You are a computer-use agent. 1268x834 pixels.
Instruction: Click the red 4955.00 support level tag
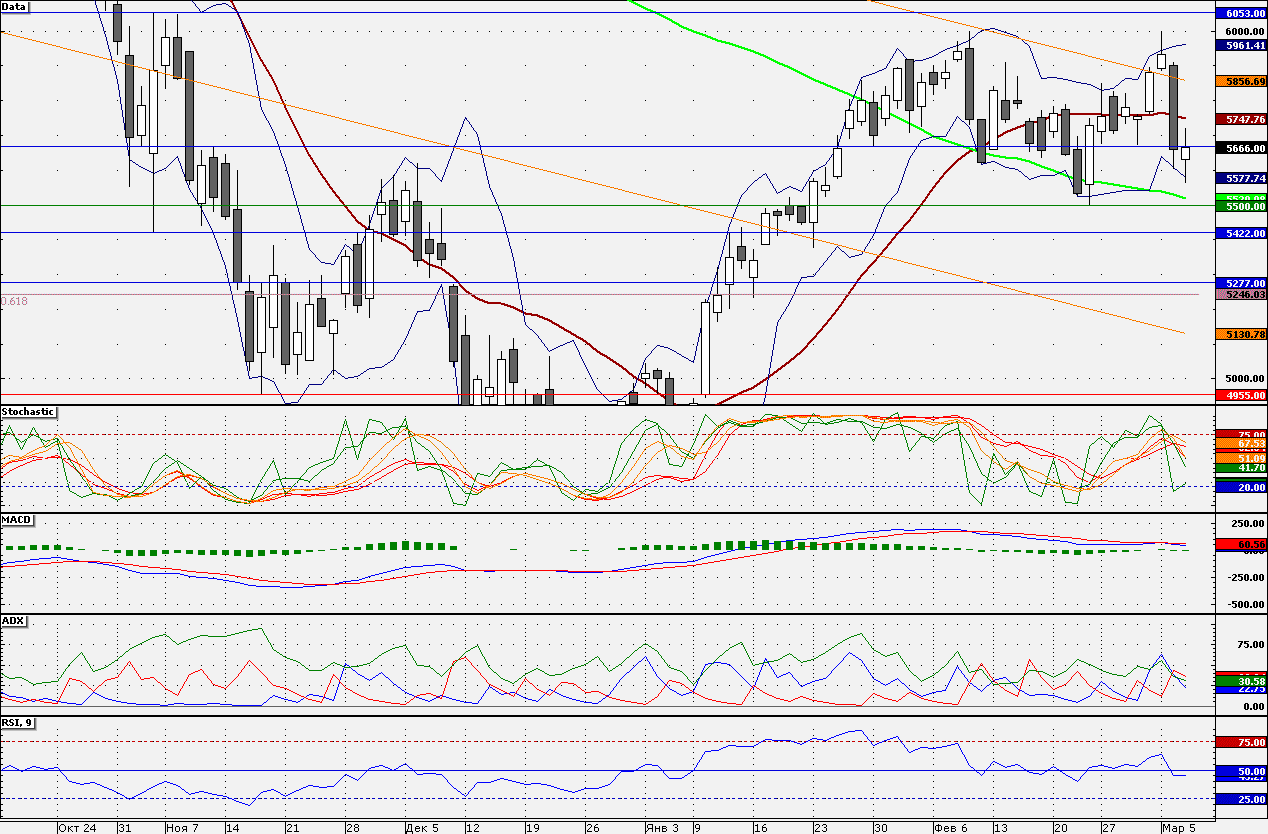click(x=1241, y=395)
